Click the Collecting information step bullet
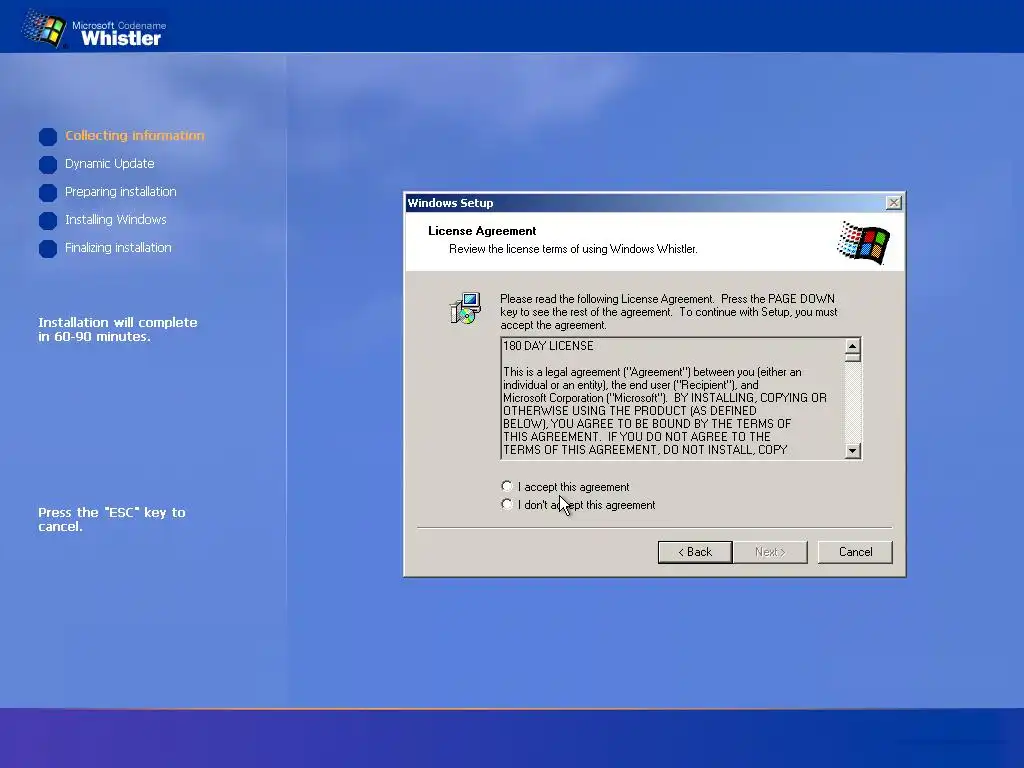 (x=48, y=136)
